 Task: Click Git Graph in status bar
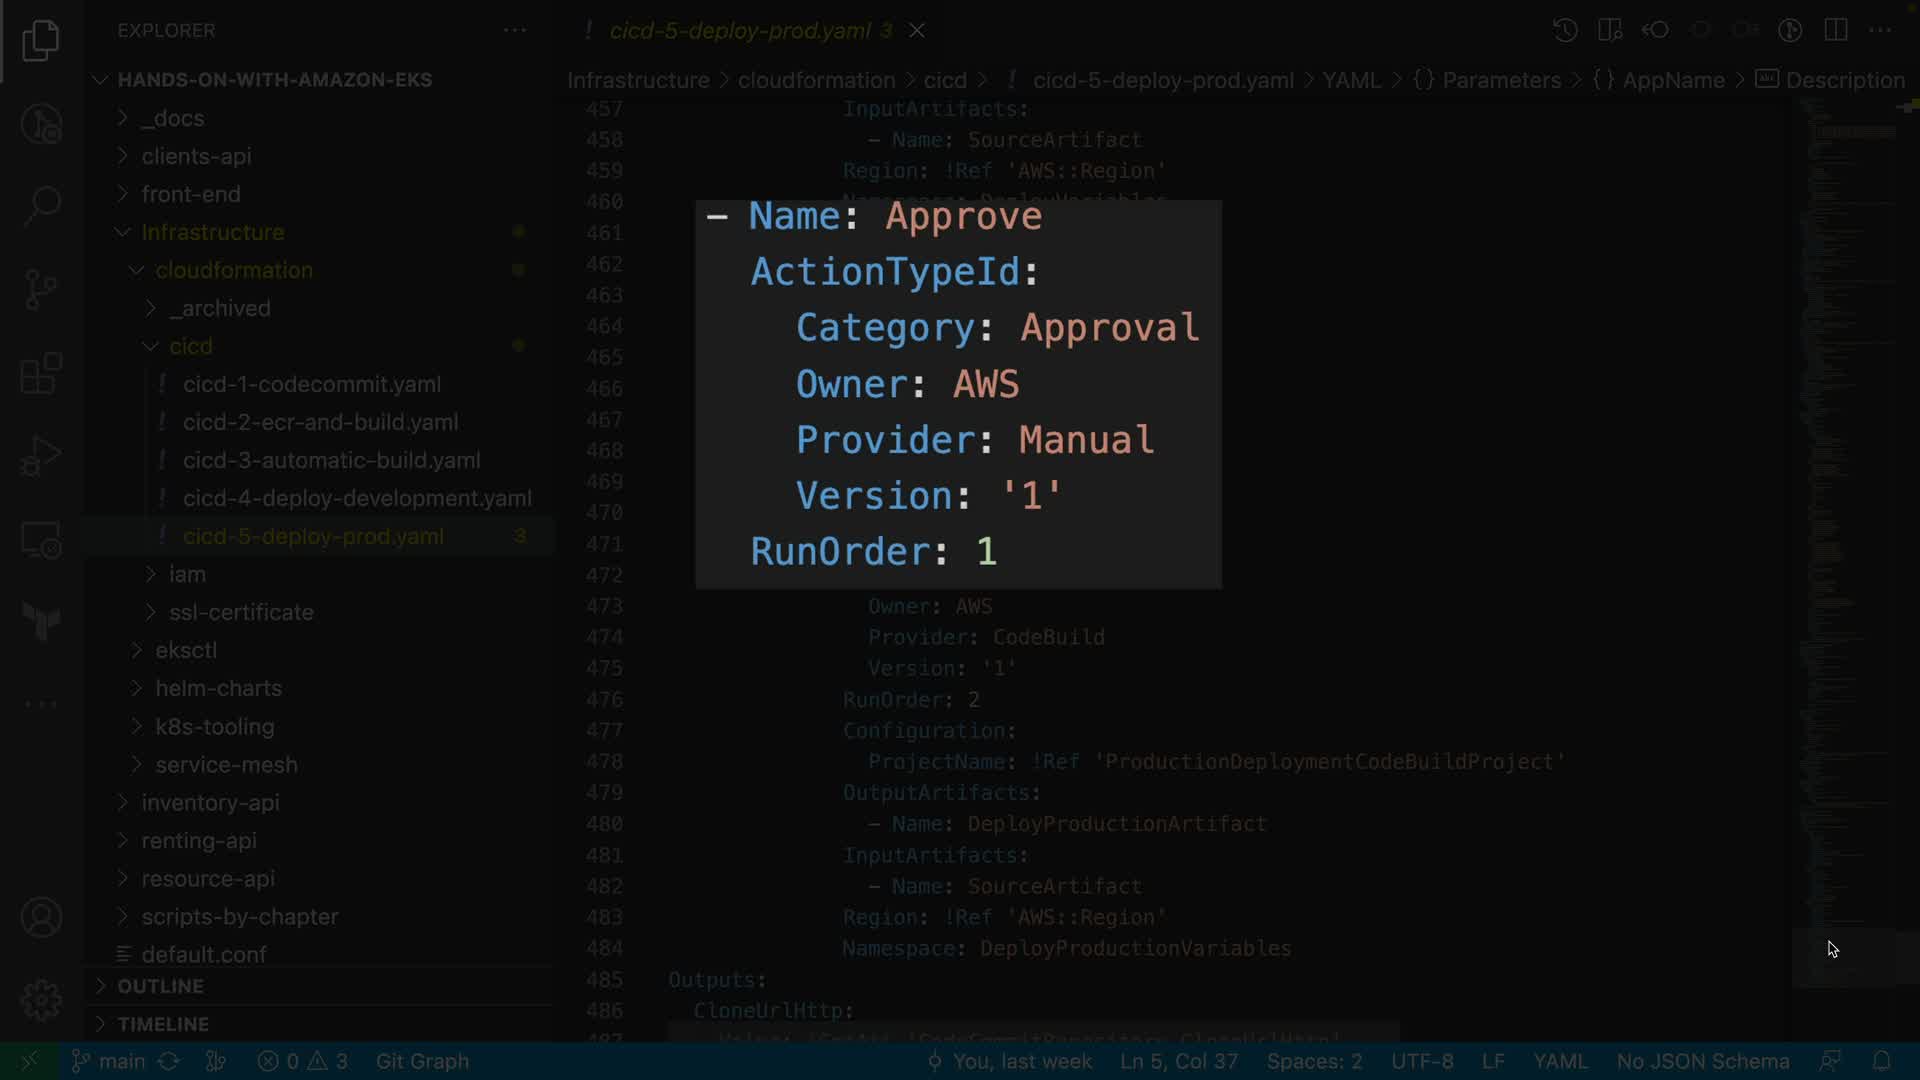tap(422, 1061)
